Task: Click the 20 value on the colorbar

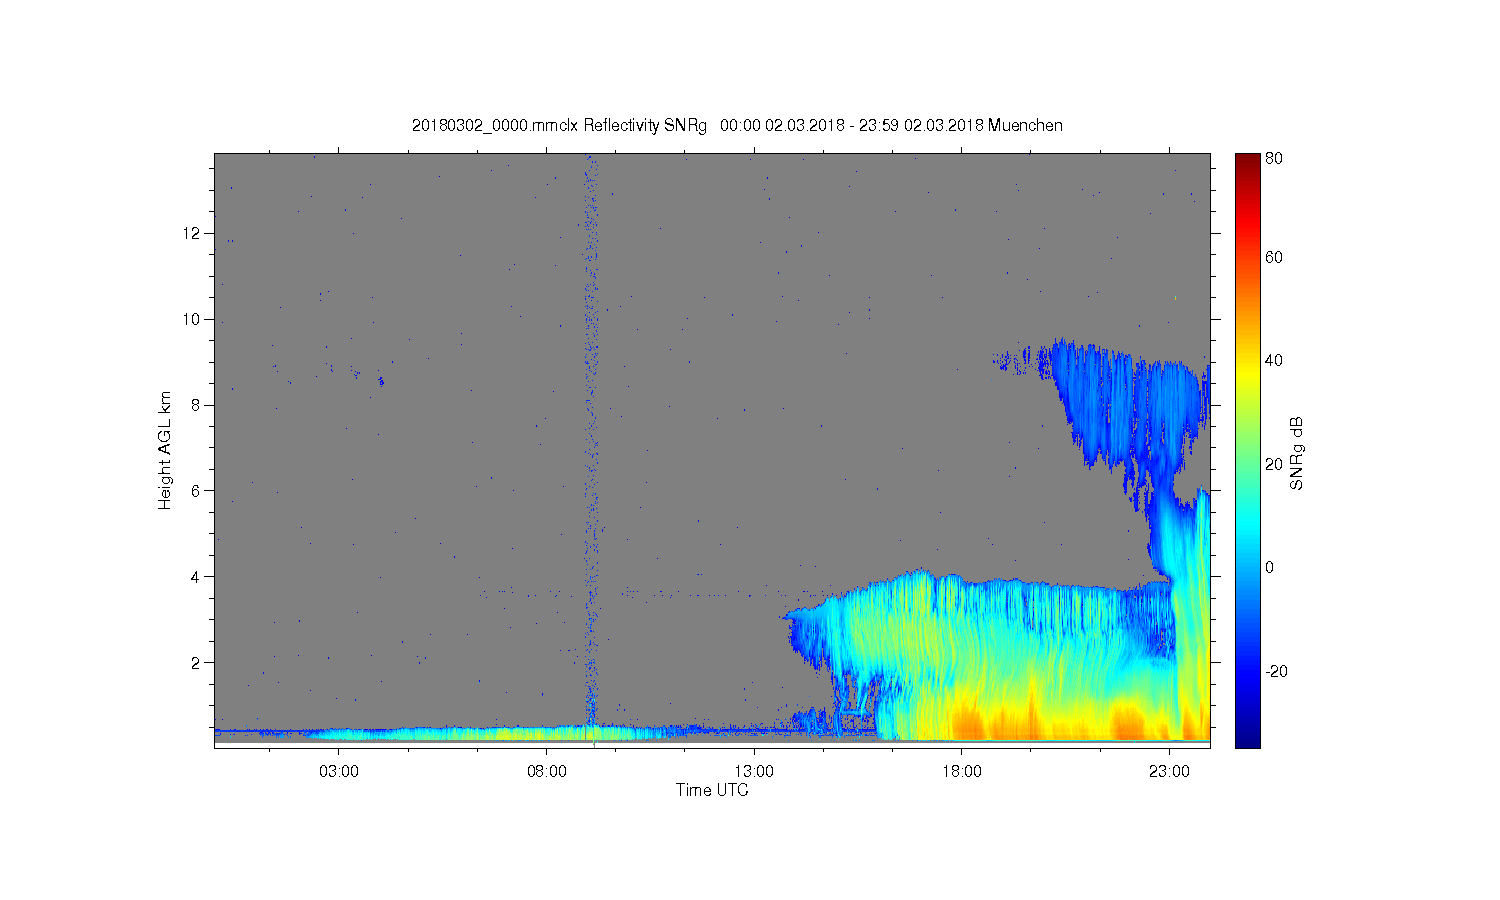Action: [x=1274, y=464]
